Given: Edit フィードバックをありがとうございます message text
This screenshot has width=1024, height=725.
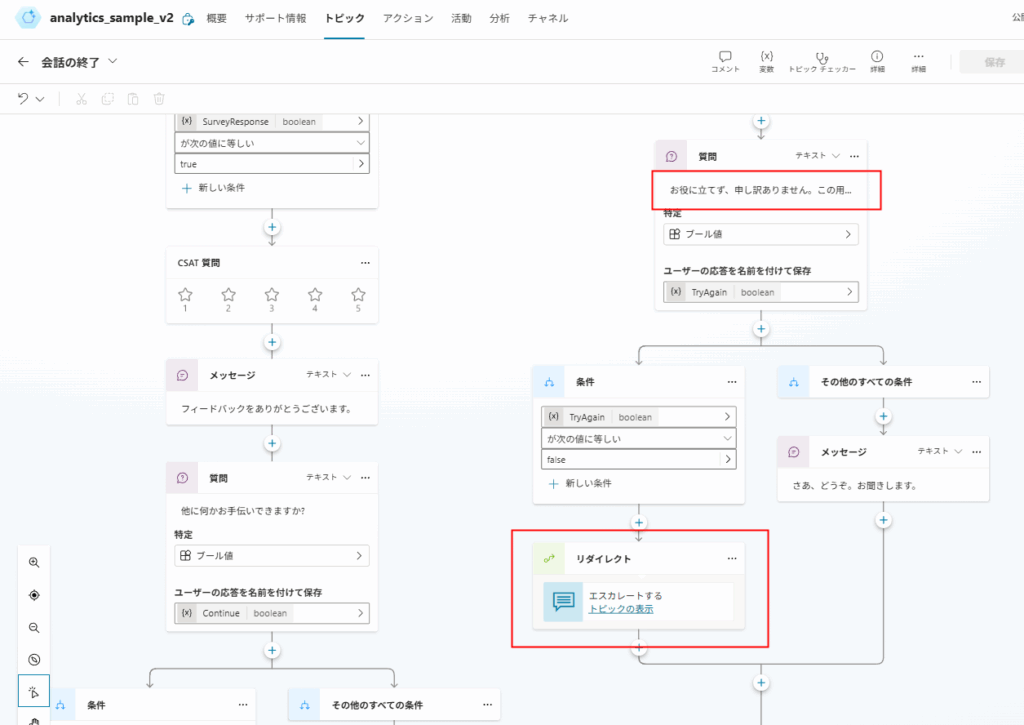Looking at the screenshot, I should 266,409.
